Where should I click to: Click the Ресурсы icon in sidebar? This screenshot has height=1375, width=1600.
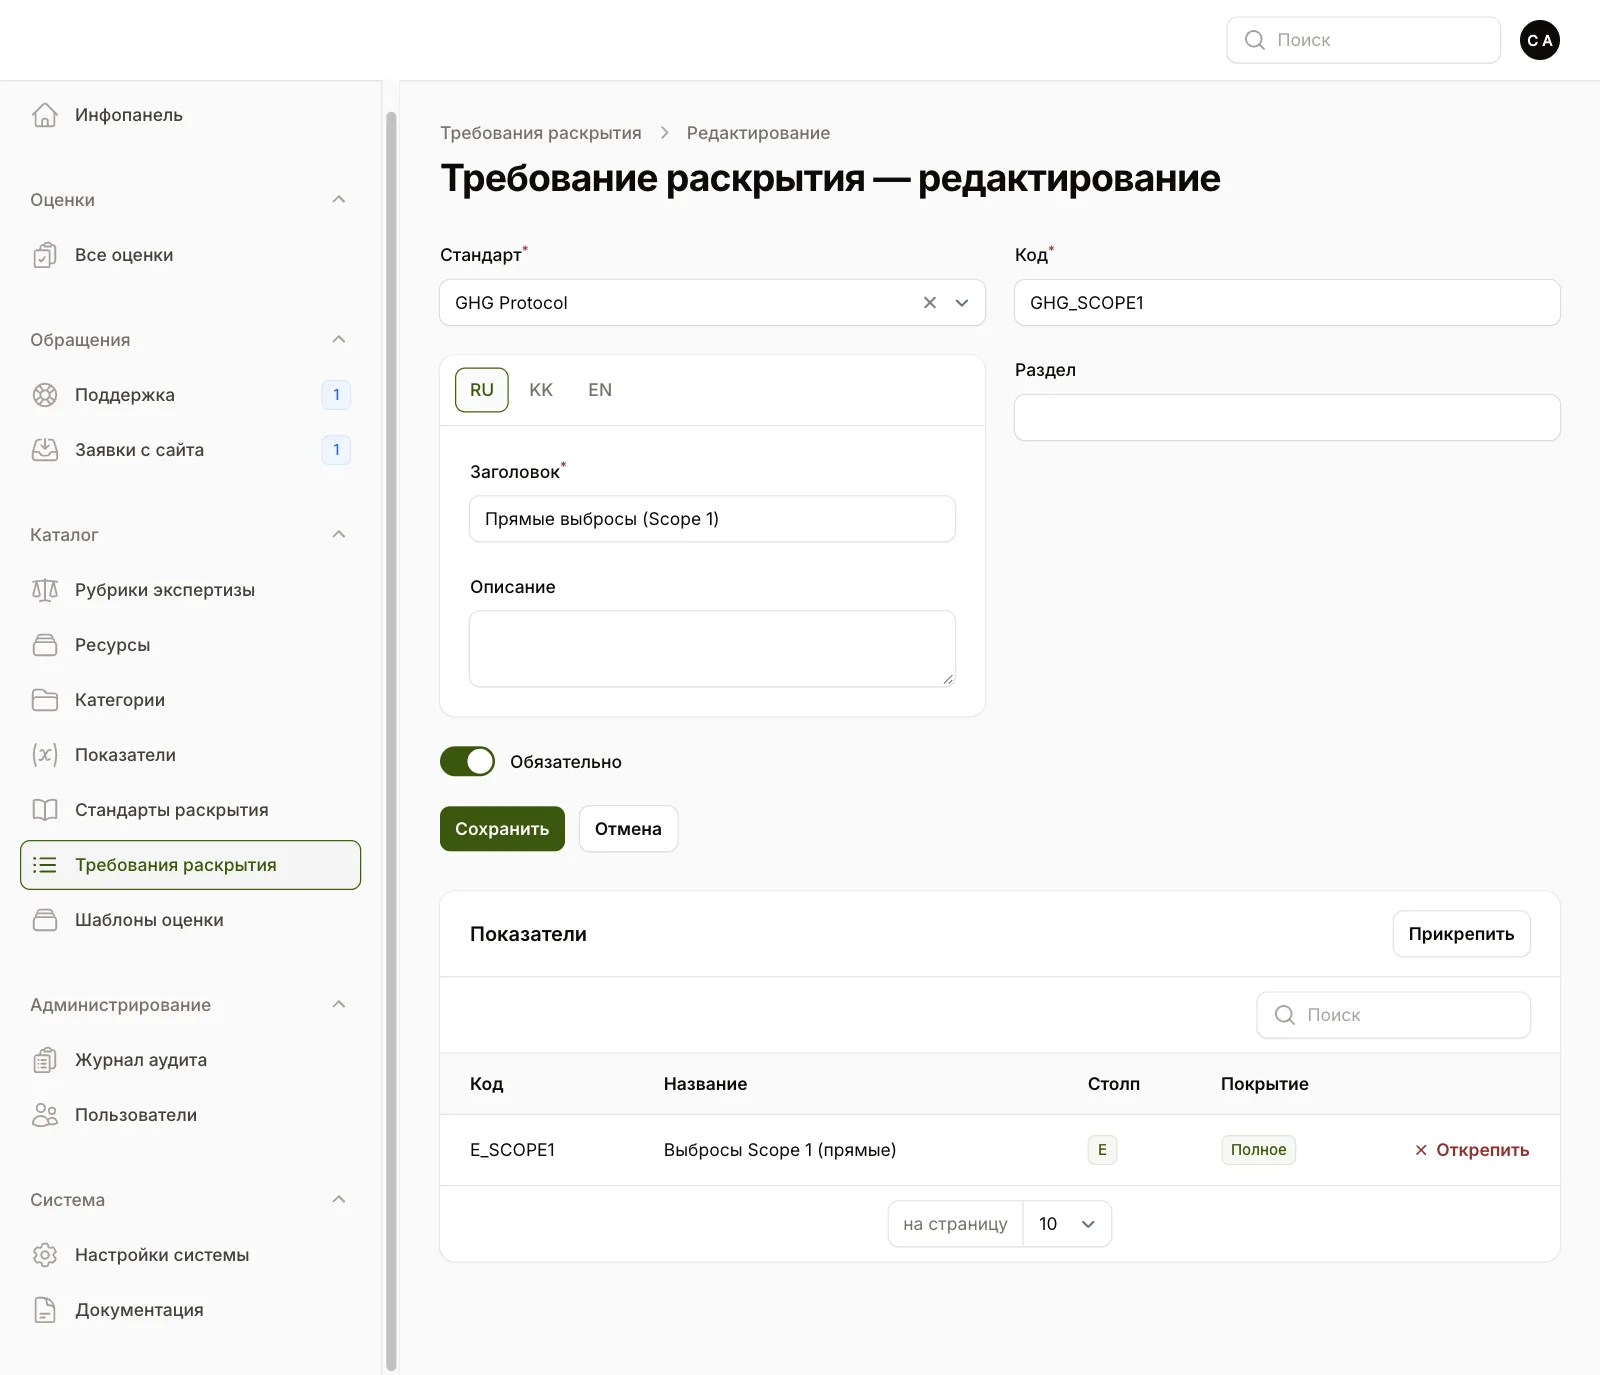45,645
